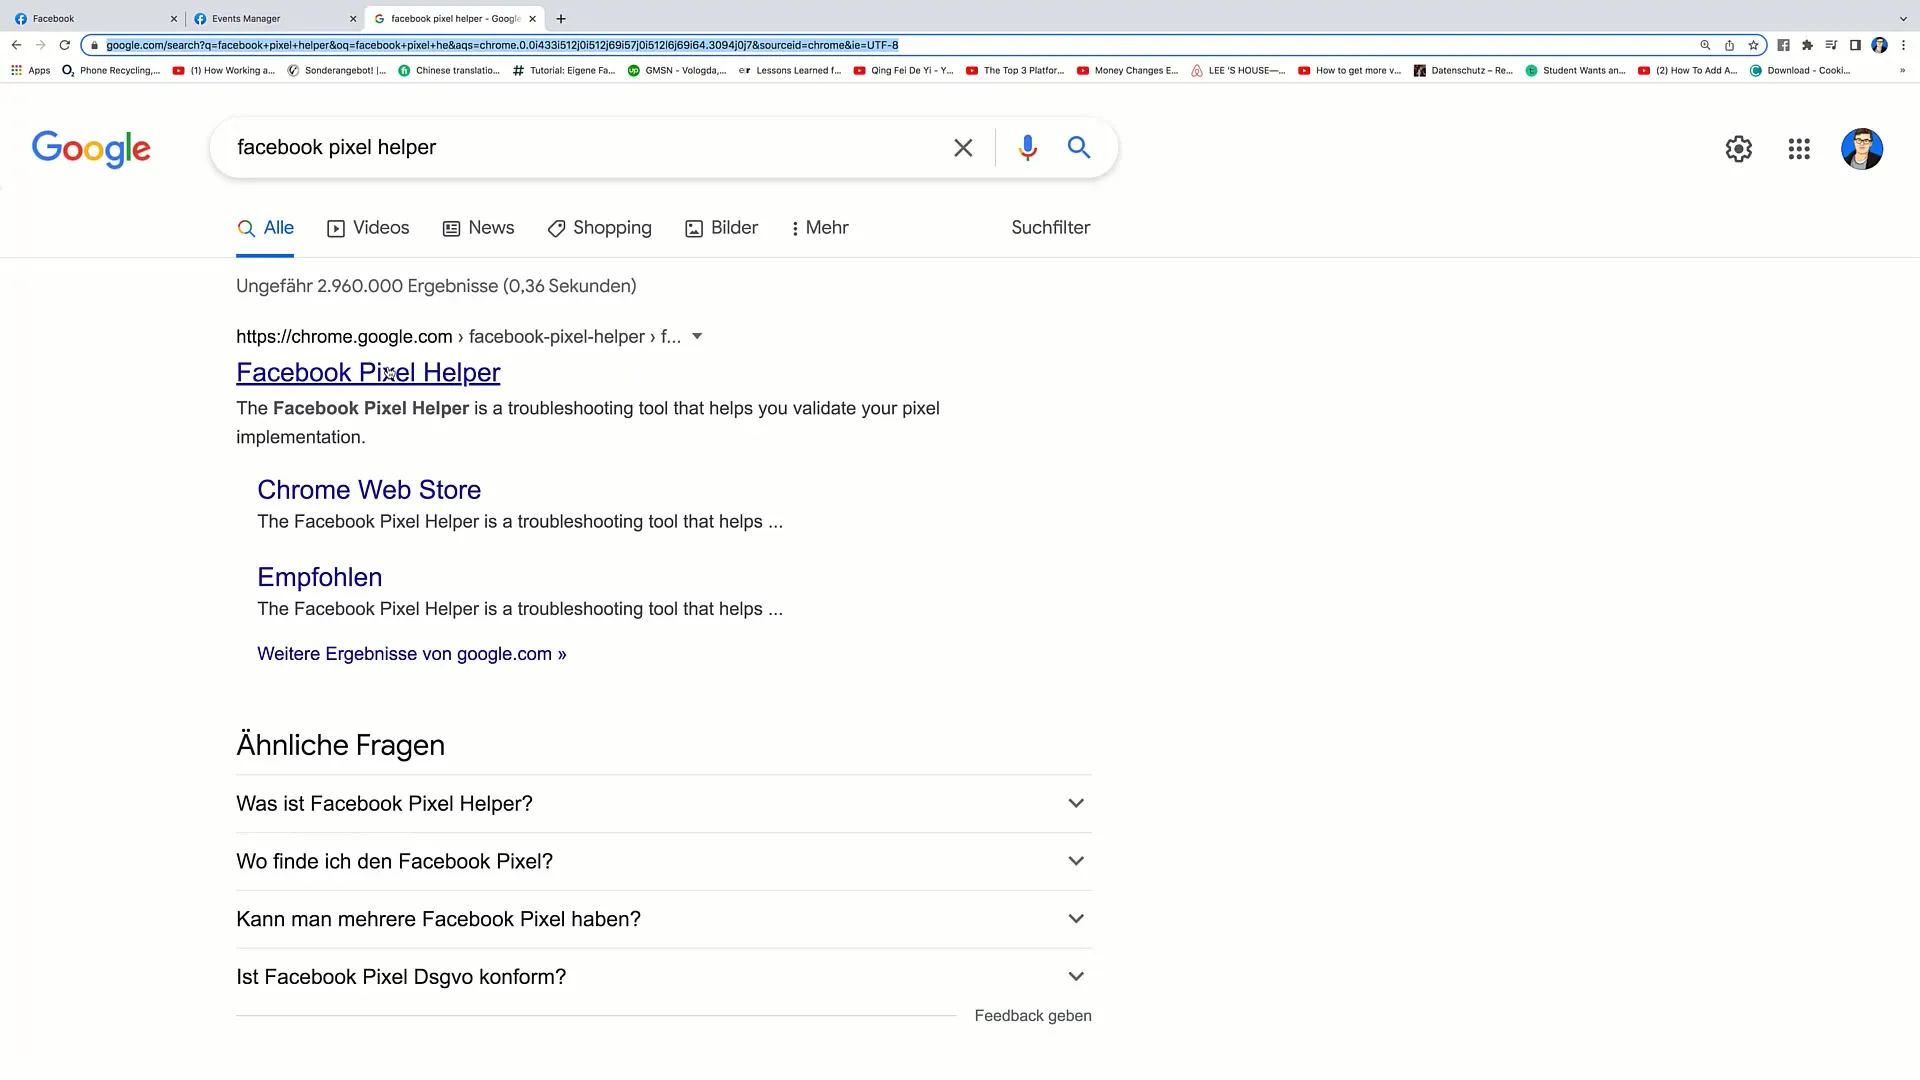
Task: Click the zoom magnifier icon in address bar
Action: tap(1705, 45)
